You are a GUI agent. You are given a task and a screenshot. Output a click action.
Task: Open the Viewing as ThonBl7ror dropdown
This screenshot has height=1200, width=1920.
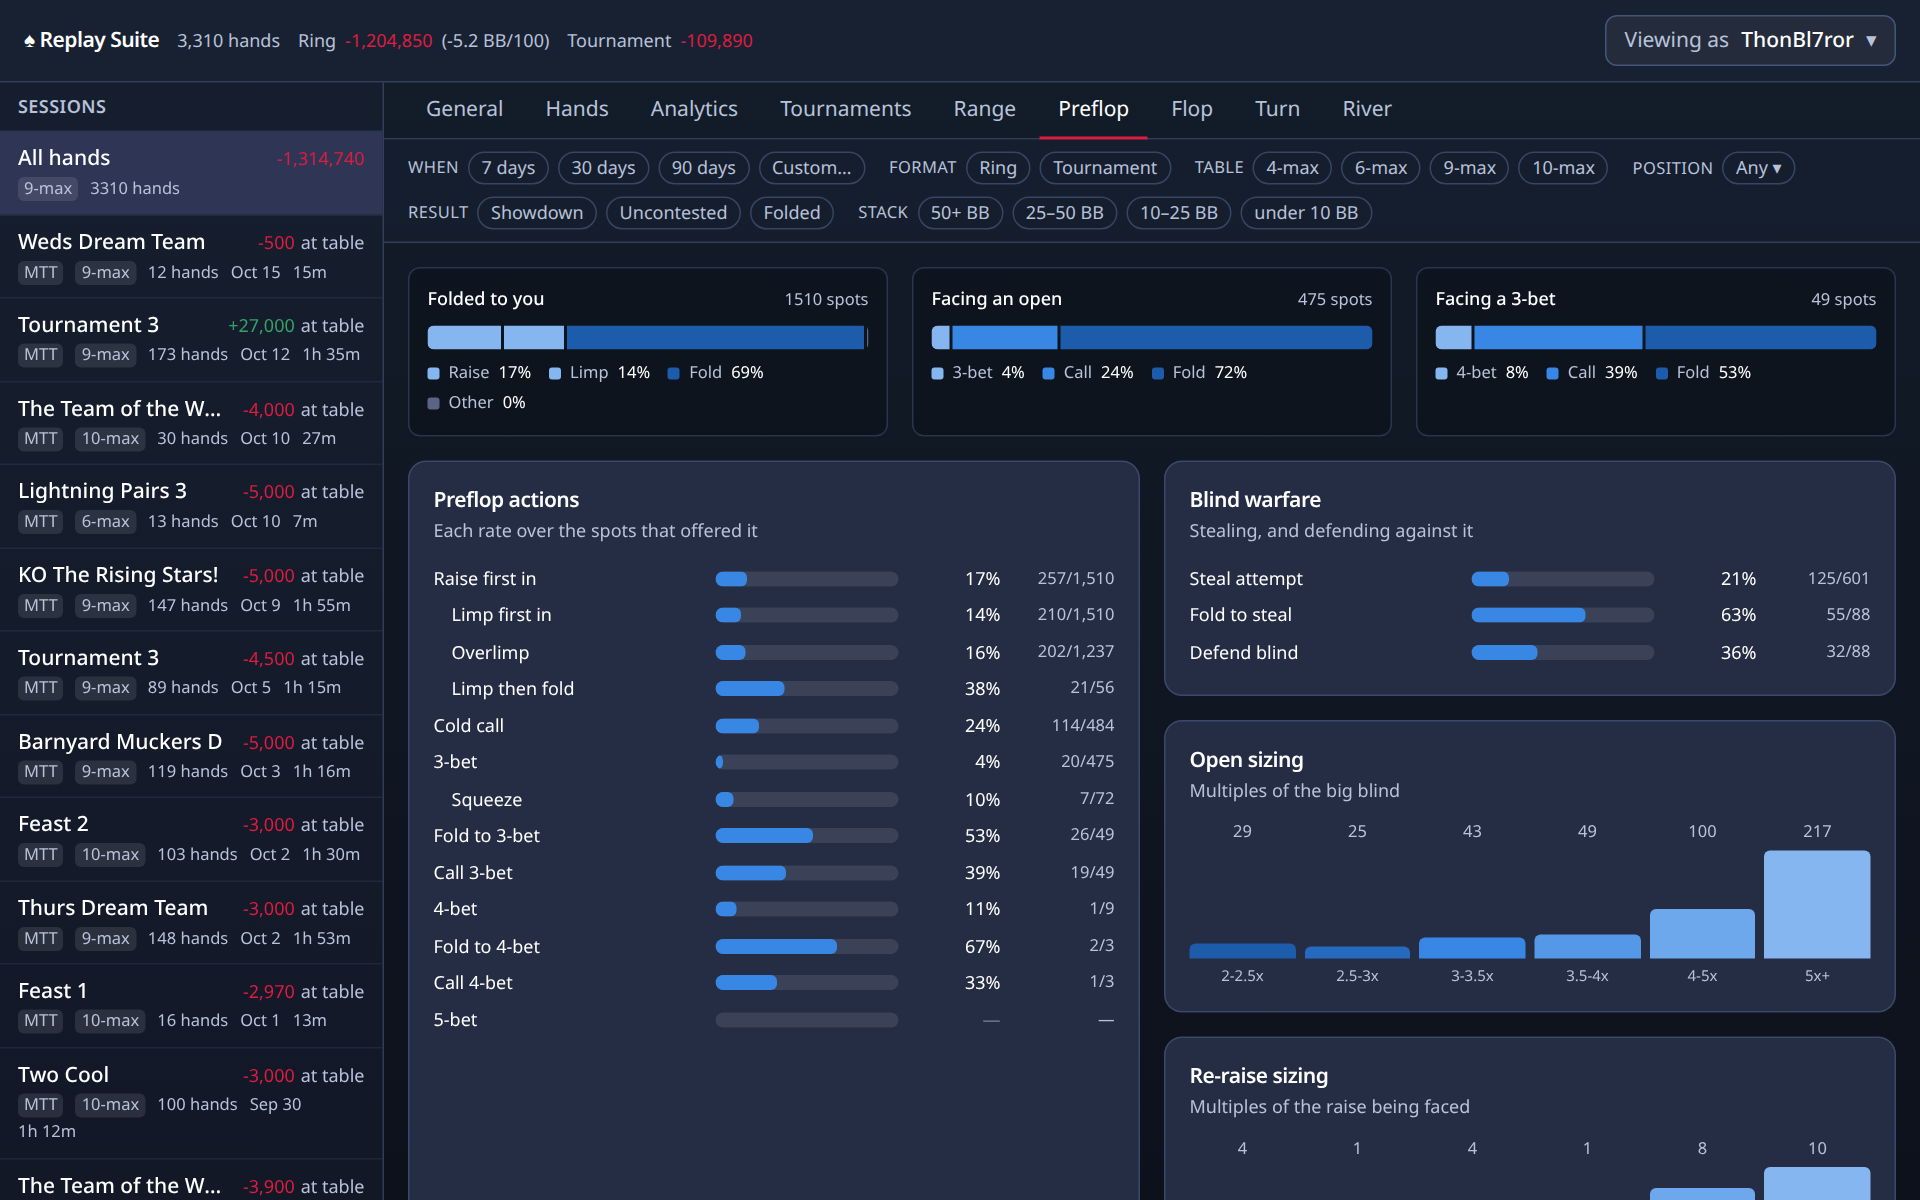(1749, 40)
